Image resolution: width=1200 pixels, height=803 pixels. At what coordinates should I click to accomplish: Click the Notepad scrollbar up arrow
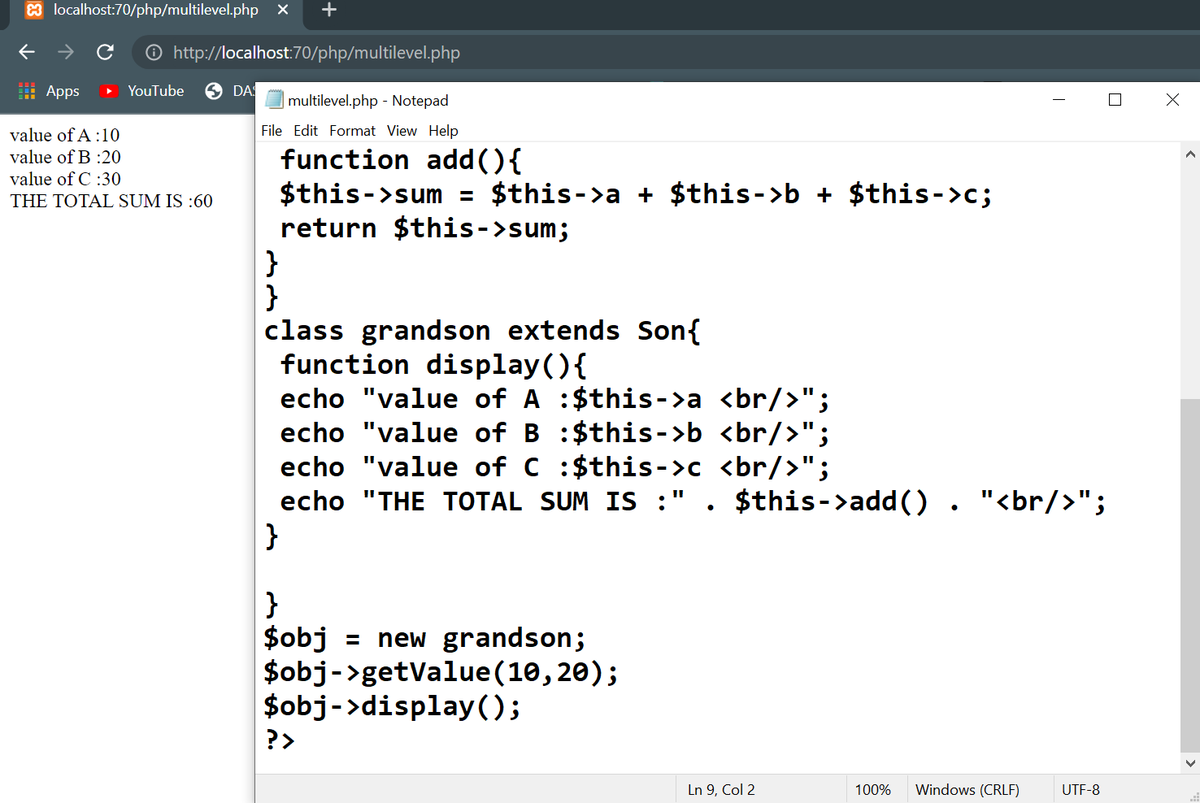pyautogui.click(x=1189, y=153)
